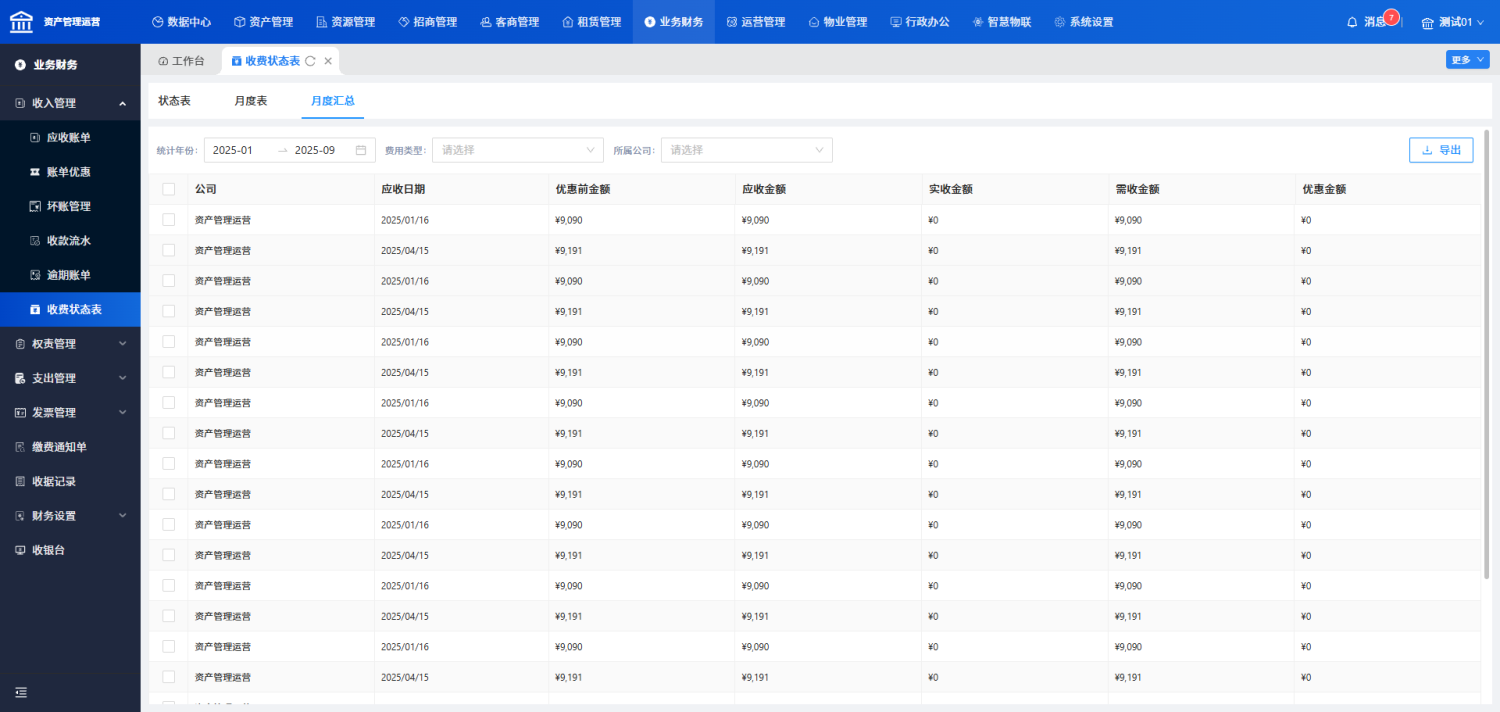1500x712 pixels.
Task: Click the 缴费通知单 sidebar icon
Action: 20,447
